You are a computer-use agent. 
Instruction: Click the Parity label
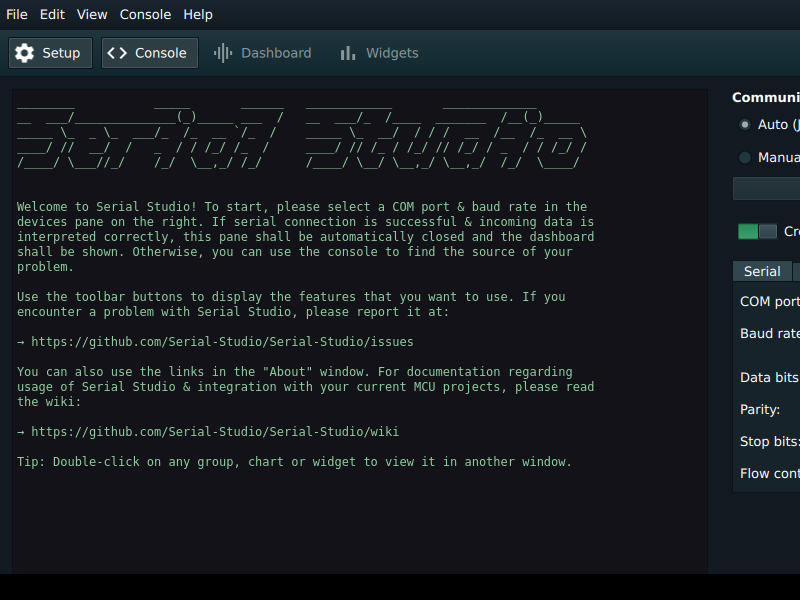[760, 410]
